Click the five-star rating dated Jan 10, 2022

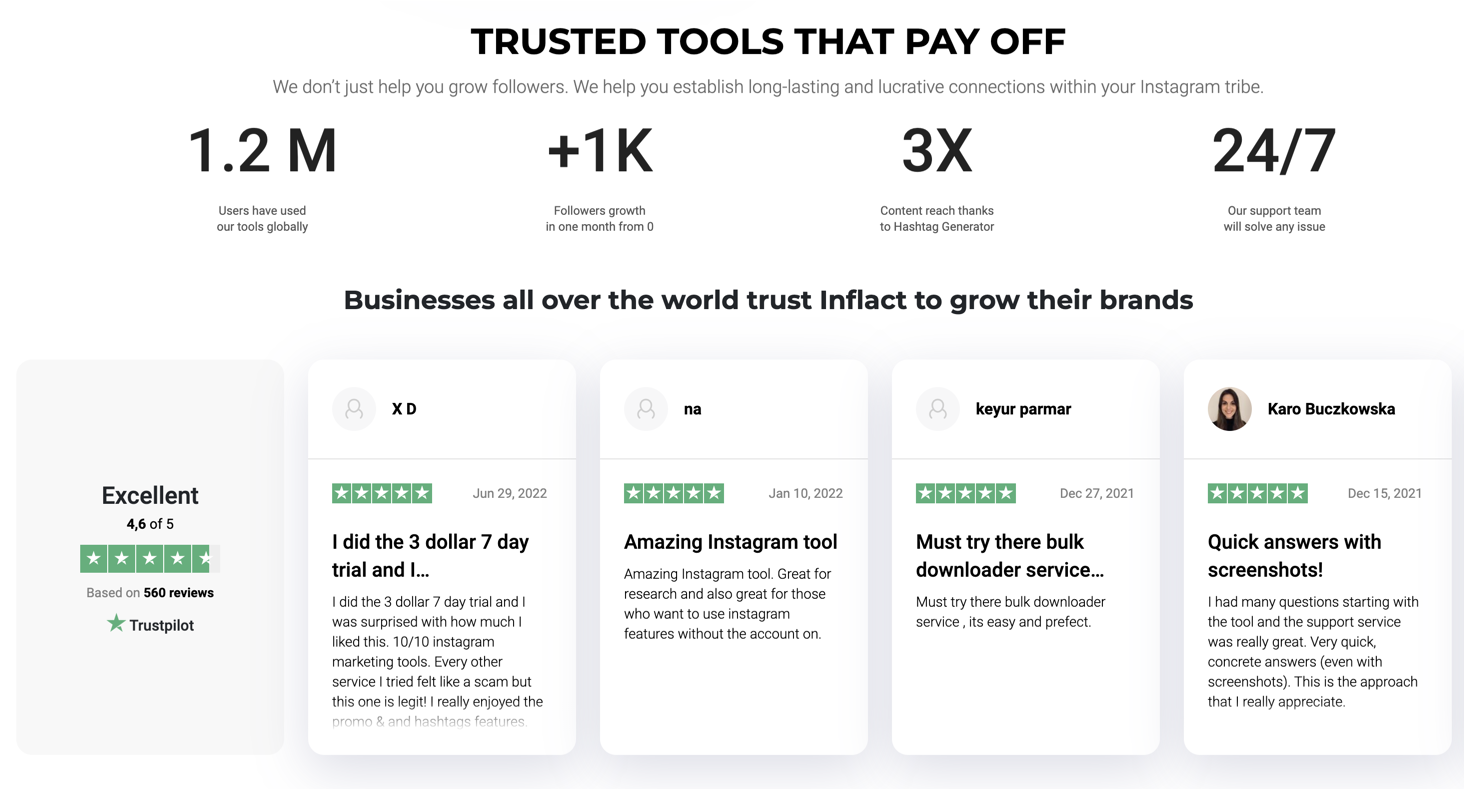674,493
